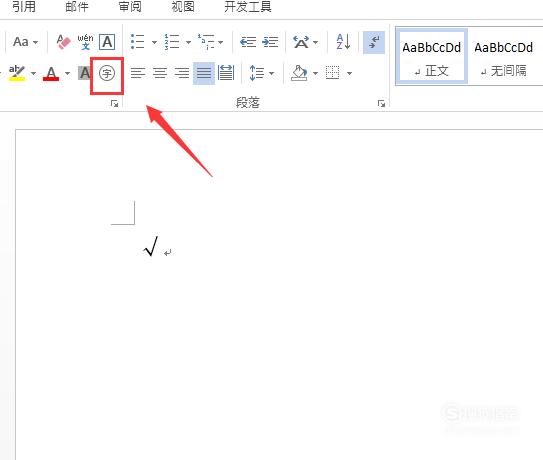Toggle show/hide paragraph marks
The height and width of the screenshot is (460, 543).
pos(374,42)
